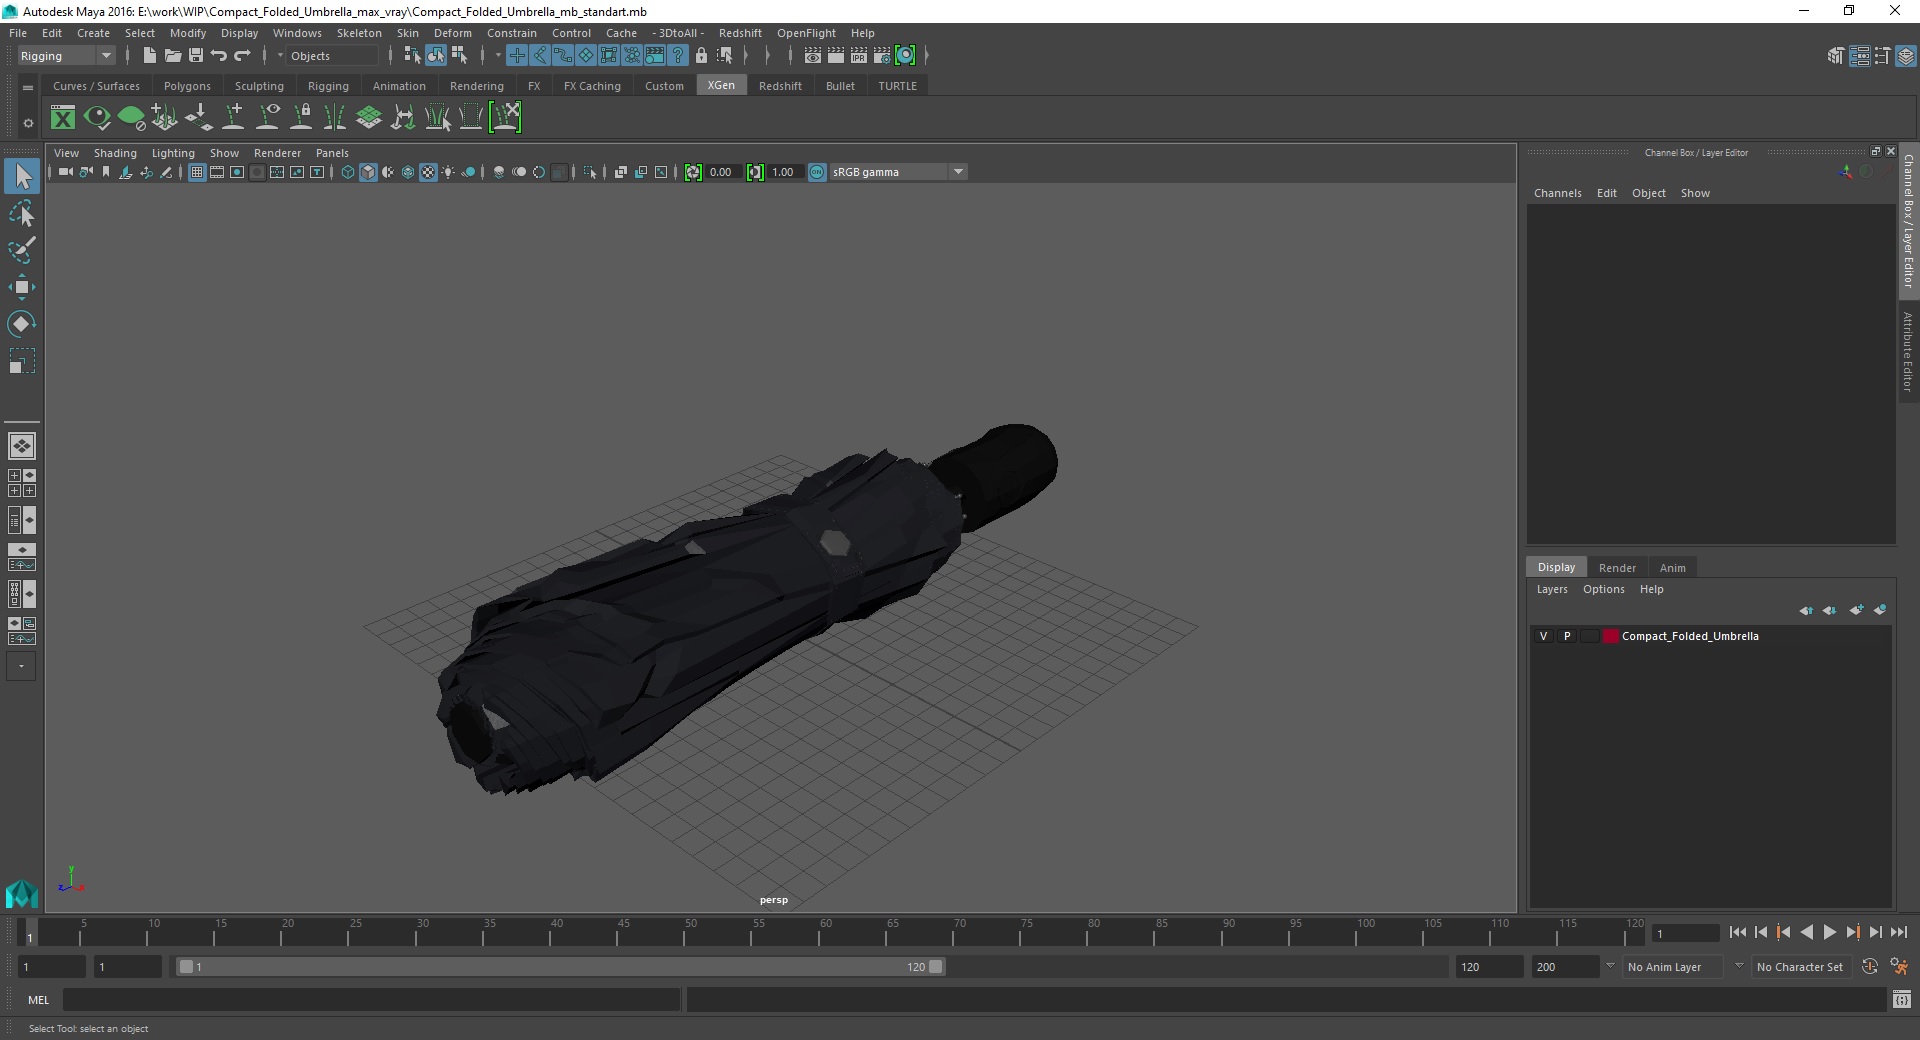Toggle textured display in viewport toolbar

coord(428,172)
